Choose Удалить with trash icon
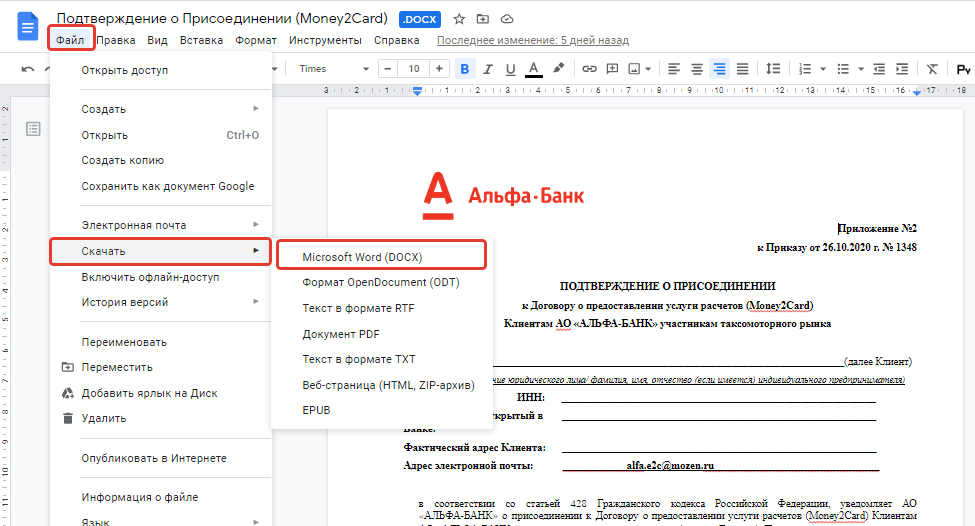 (x=160, y=418)
